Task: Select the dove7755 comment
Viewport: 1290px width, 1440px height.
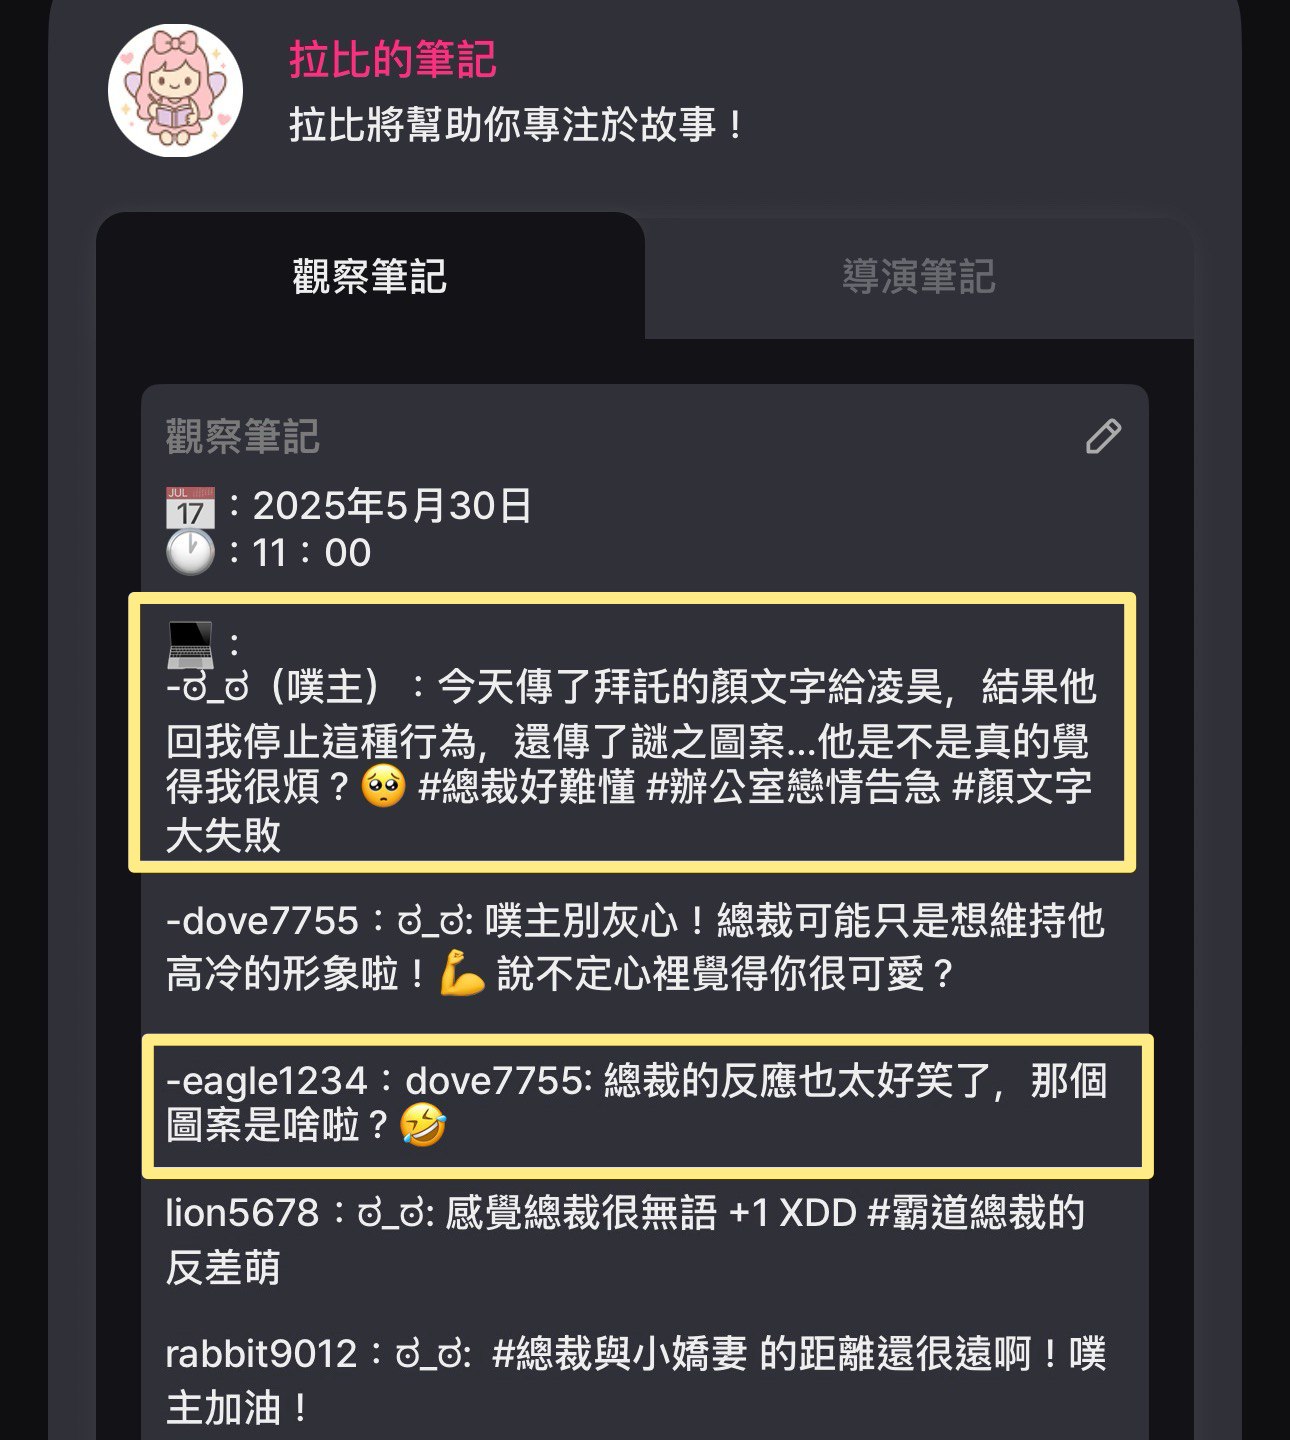Action: (x=635, y=946)
